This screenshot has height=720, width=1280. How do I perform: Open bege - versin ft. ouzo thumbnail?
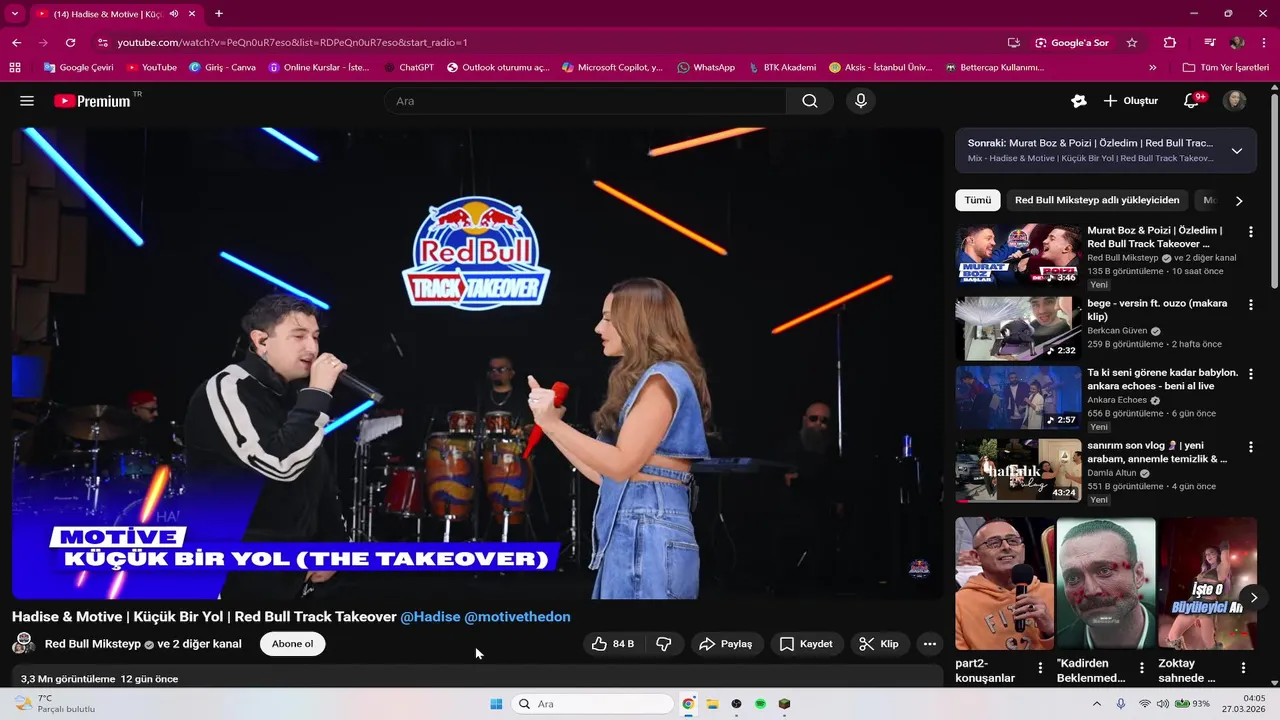pos(1018,328)
